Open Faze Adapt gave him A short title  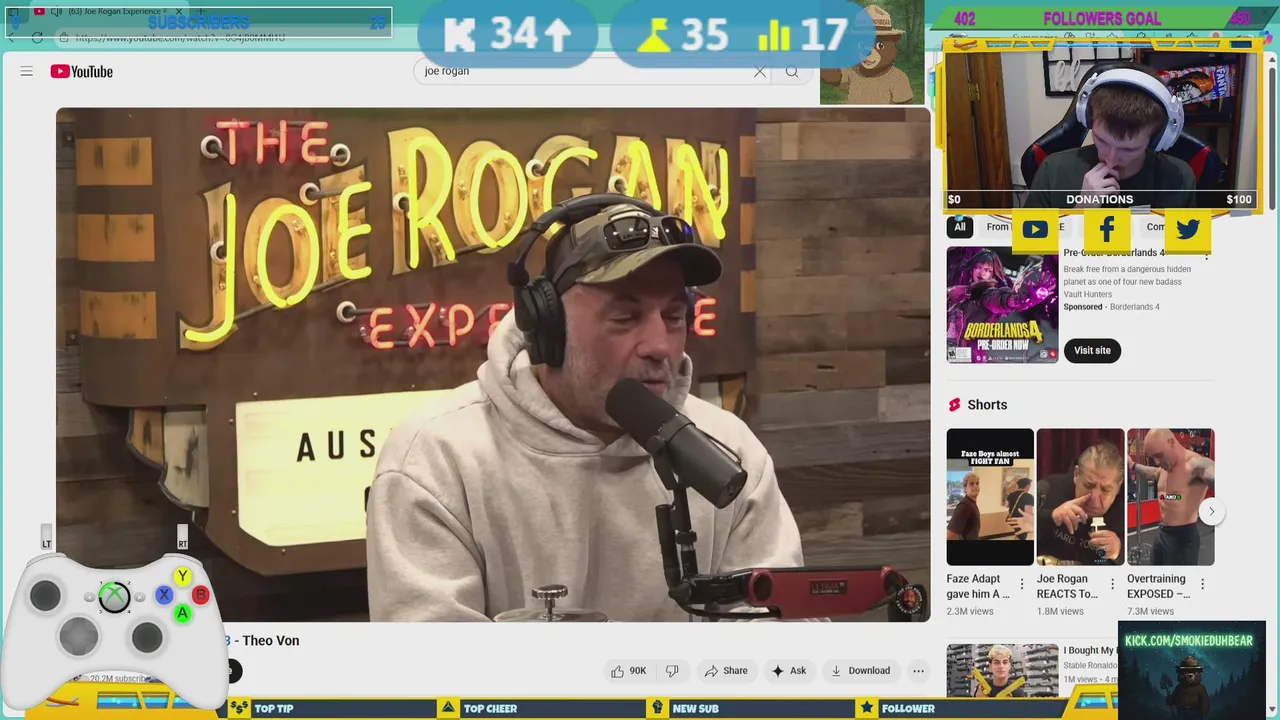[x=978, y=586]
